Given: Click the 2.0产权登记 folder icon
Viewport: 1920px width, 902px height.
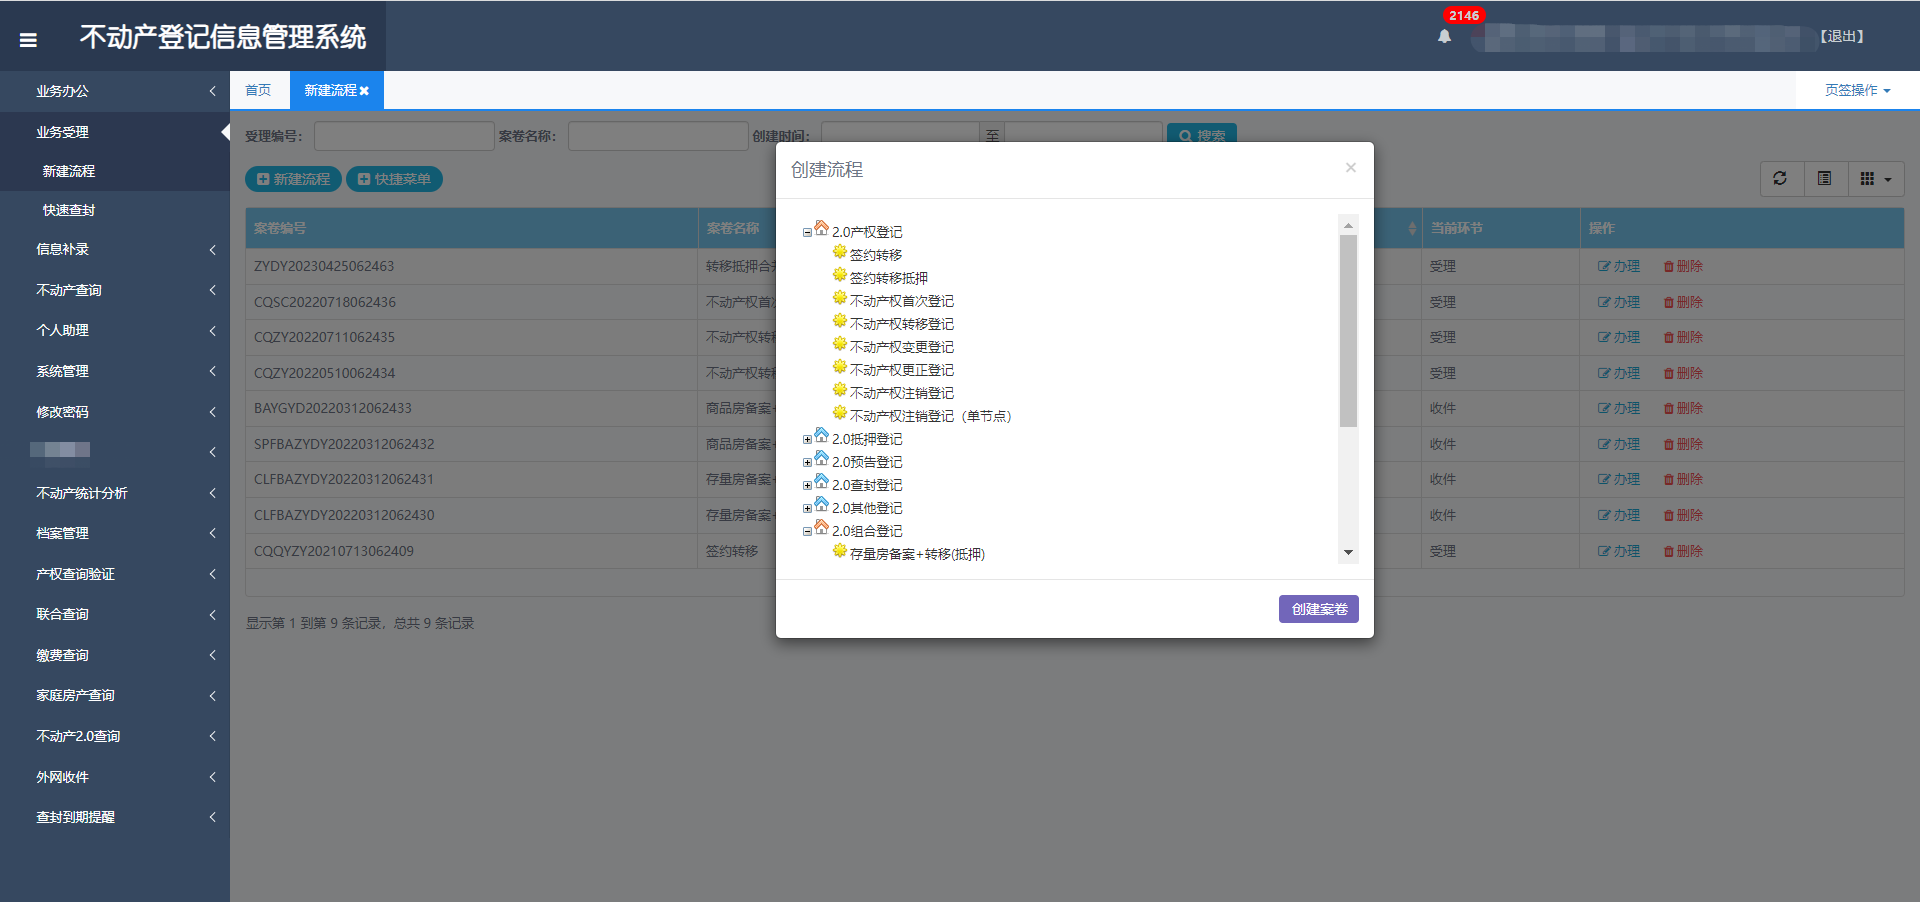Looking at the screenshot, I should (821, 229).
